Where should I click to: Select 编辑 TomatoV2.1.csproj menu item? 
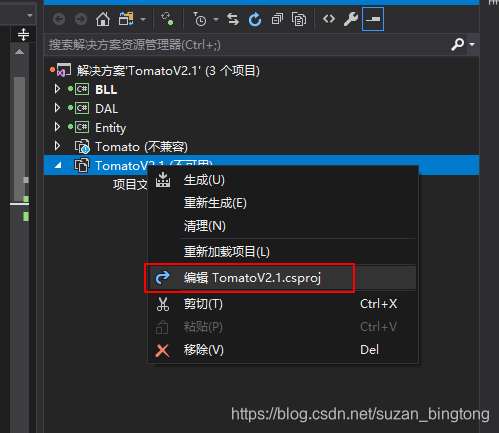pos(283,278)
